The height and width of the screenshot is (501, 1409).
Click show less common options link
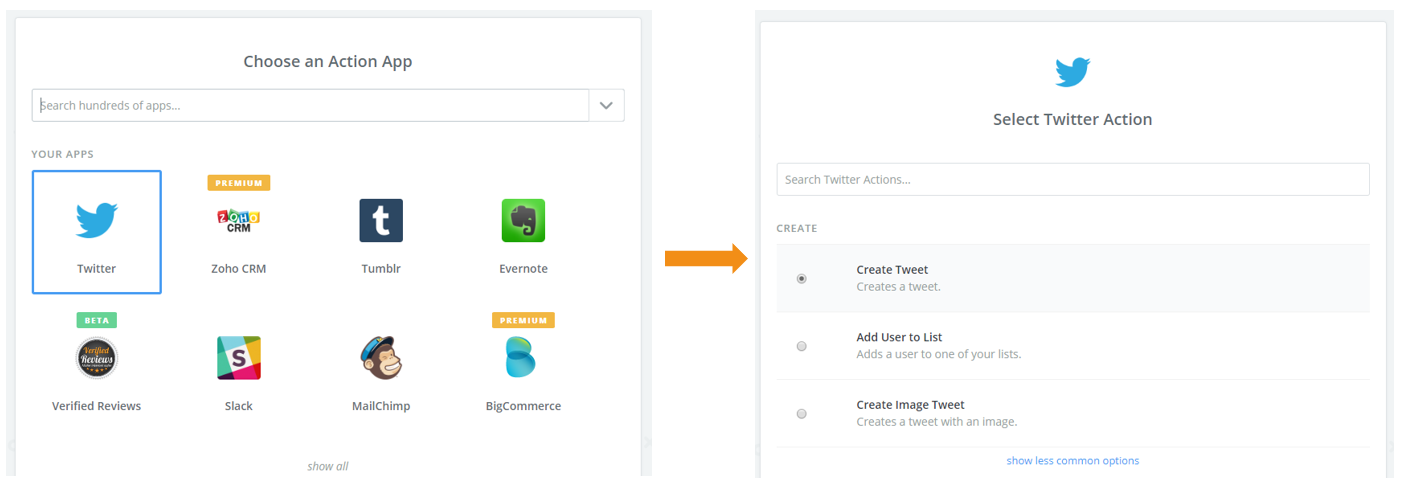1073,461
